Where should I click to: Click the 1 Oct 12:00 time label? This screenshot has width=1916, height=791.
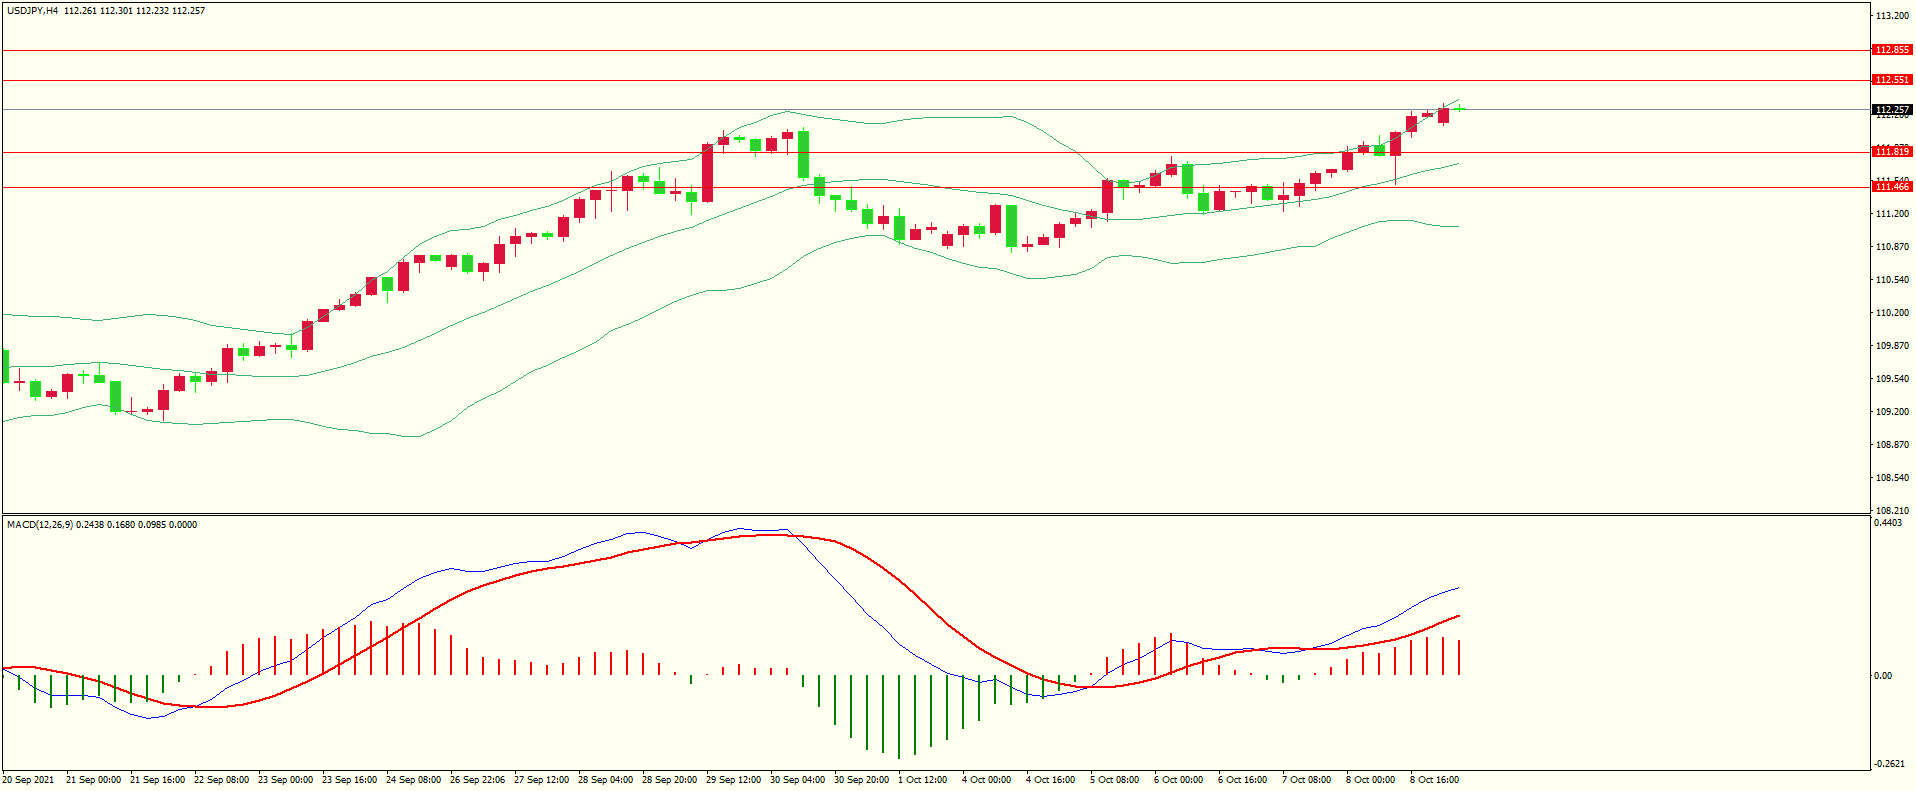pos(922,780)
